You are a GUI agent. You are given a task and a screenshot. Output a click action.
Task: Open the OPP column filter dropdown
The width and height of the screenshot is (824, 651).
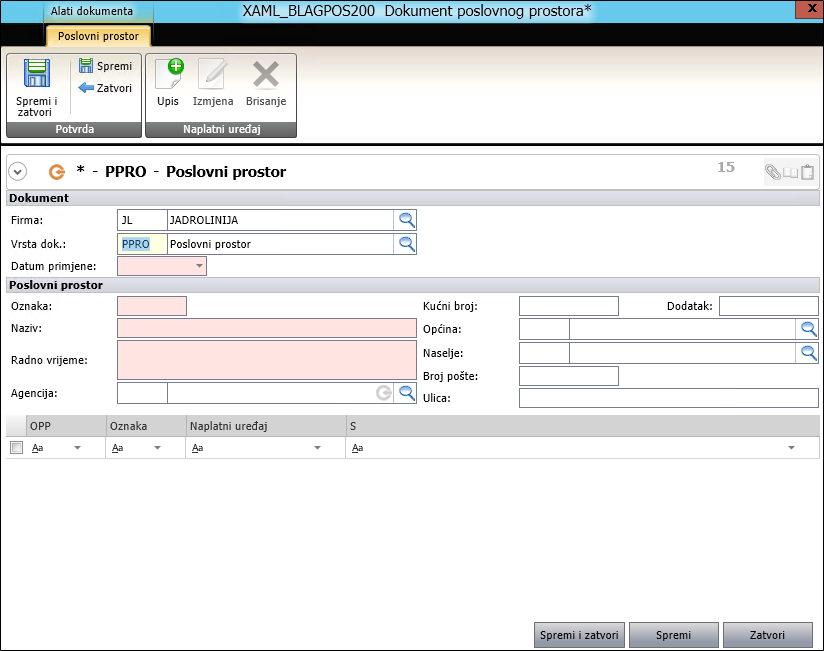pos(77,449)
